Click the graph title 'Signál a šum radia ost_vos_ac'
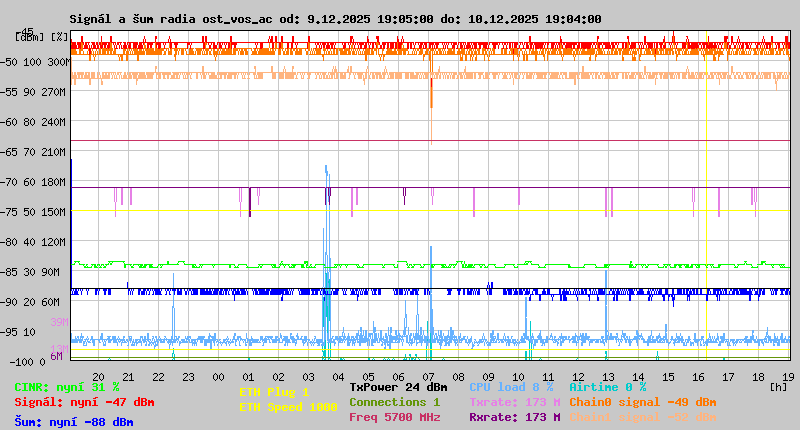Image resolution: width=800 pixels, height=430 pixels. coord(171,19)
